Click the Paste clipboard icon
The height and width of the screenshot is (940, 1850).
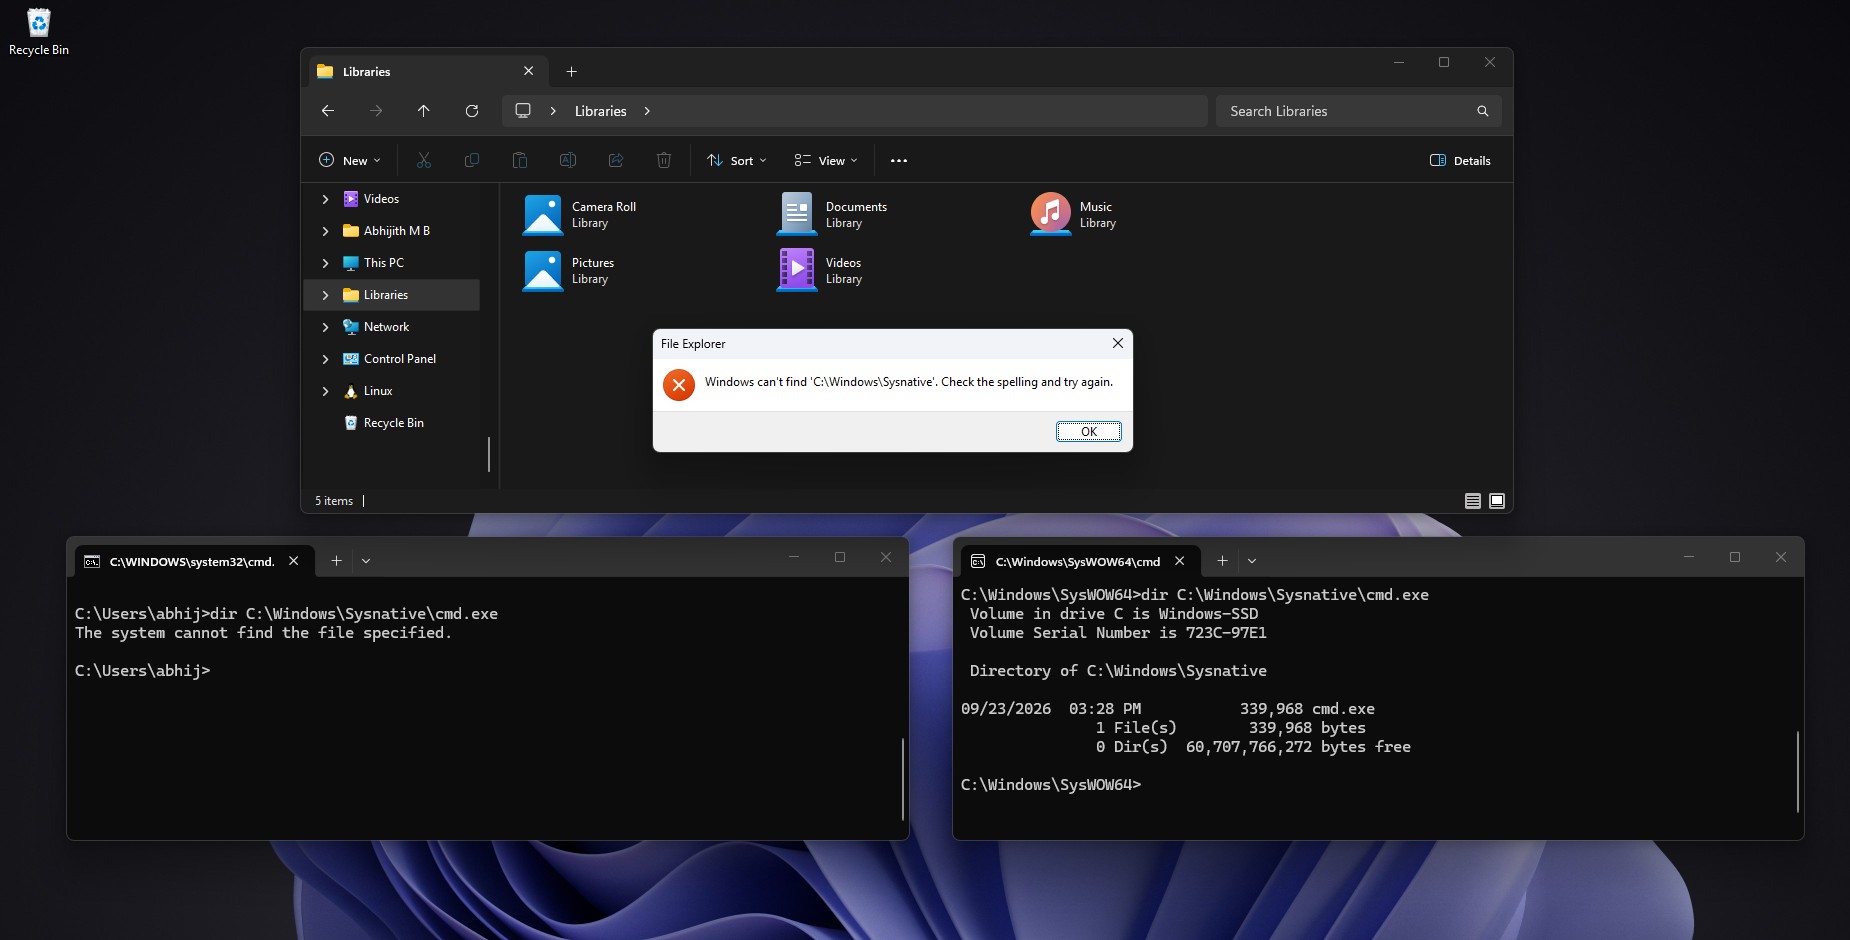point(520,160)
